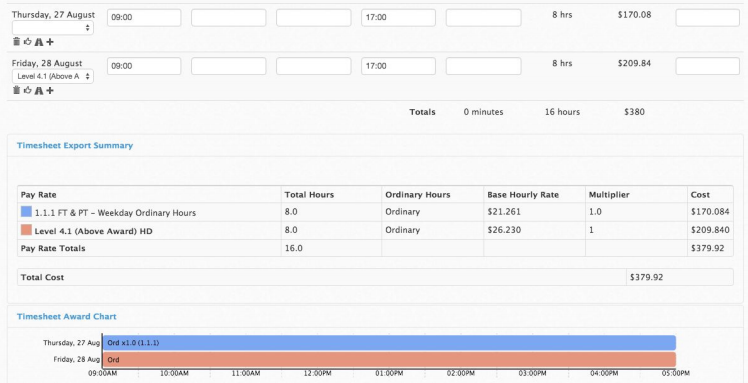Click empty field immediately after Thursday's 17:00
This screenshot has width=748, height=383.
tap(483, 18)
